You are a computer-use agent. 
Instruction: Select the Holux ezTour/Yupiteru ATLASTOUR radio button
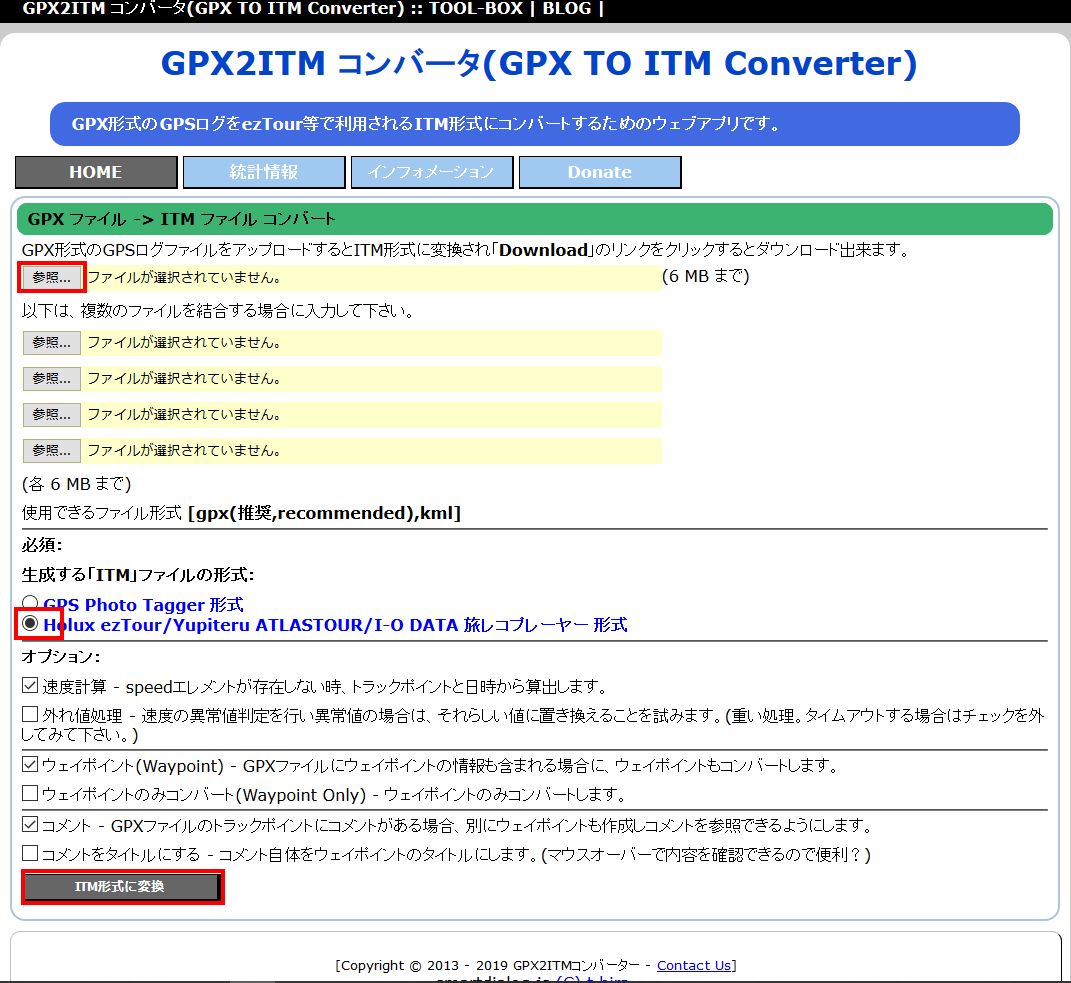pyautogui.click(x=29, y=624)
